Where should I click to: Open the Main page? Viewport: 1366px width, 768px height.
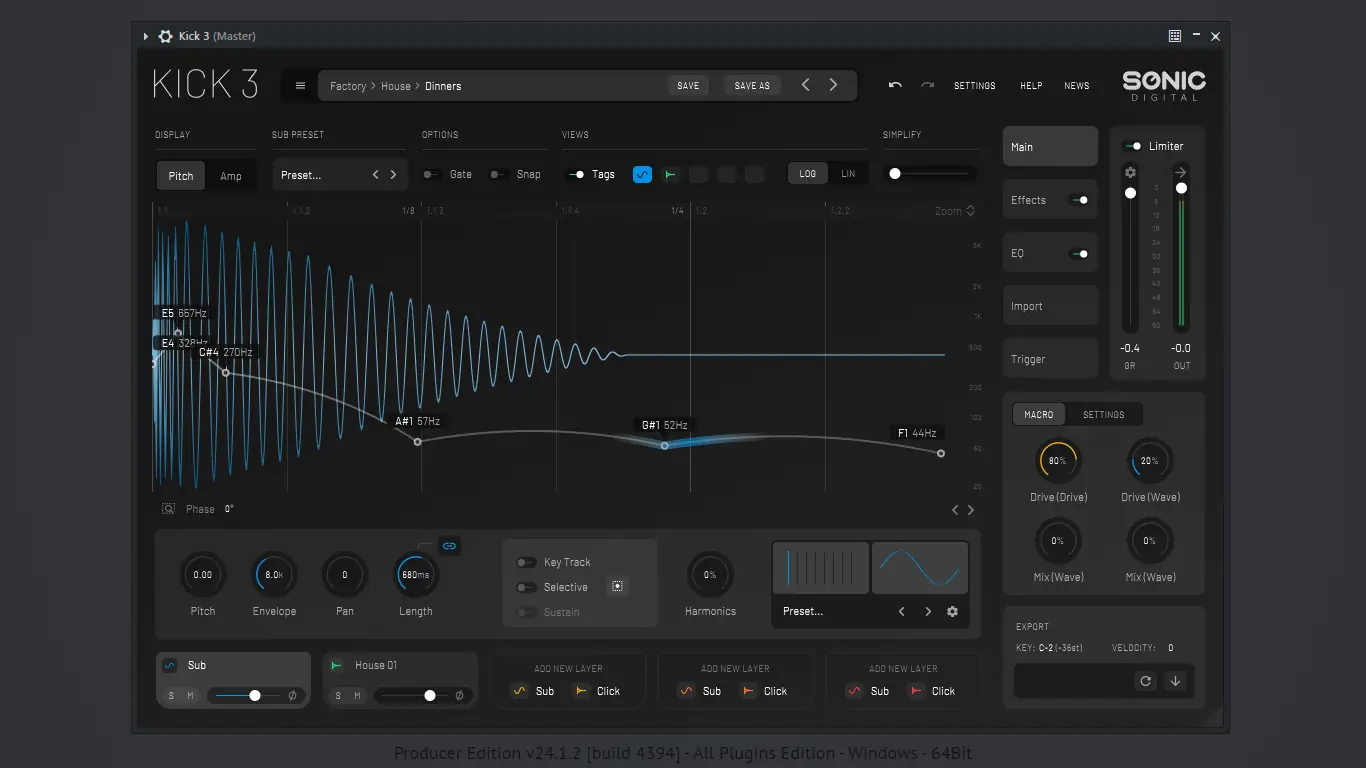point(1050,147)
